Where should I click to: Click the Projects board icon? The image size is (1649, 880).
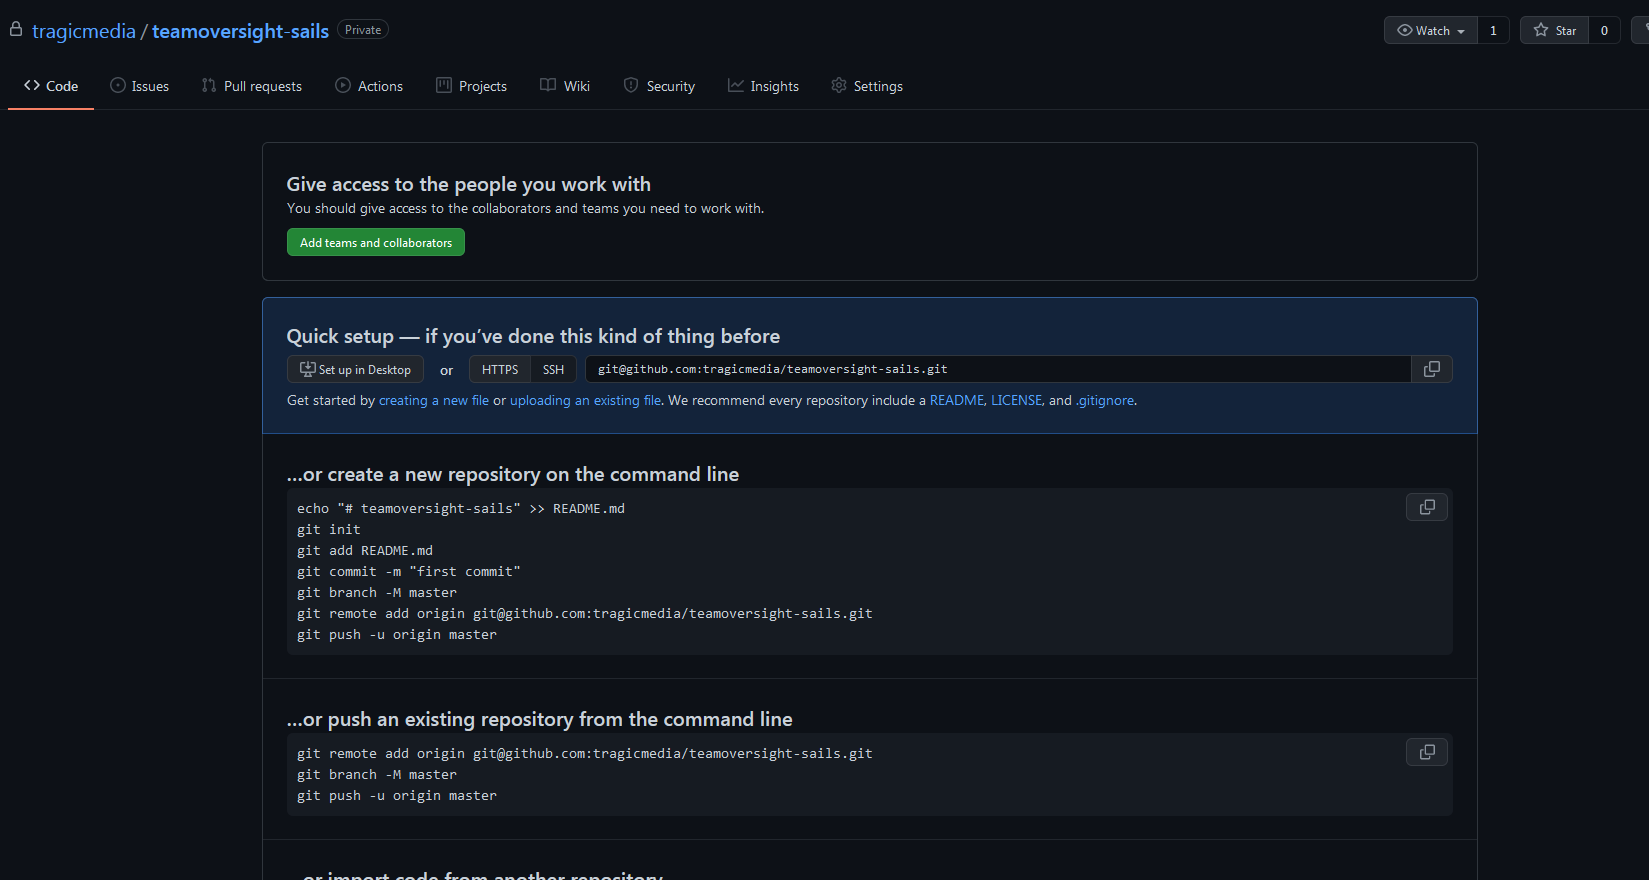pyautogui.click(x=444, y=86)
